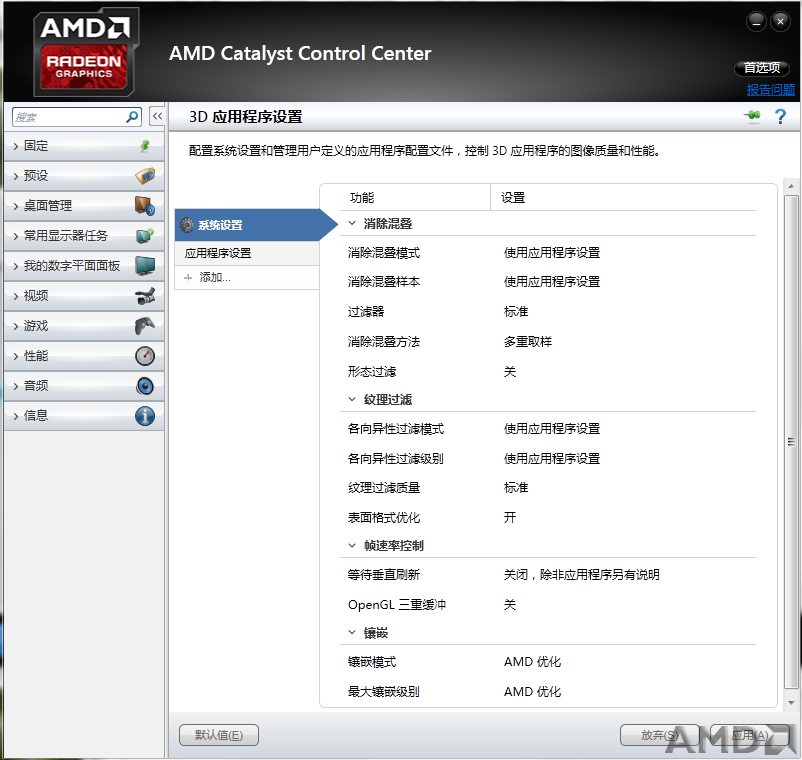The height and width of the screenshot is (760, 802).
Task: Open the 游戏 menu item
Action: (x=84, y=326)
